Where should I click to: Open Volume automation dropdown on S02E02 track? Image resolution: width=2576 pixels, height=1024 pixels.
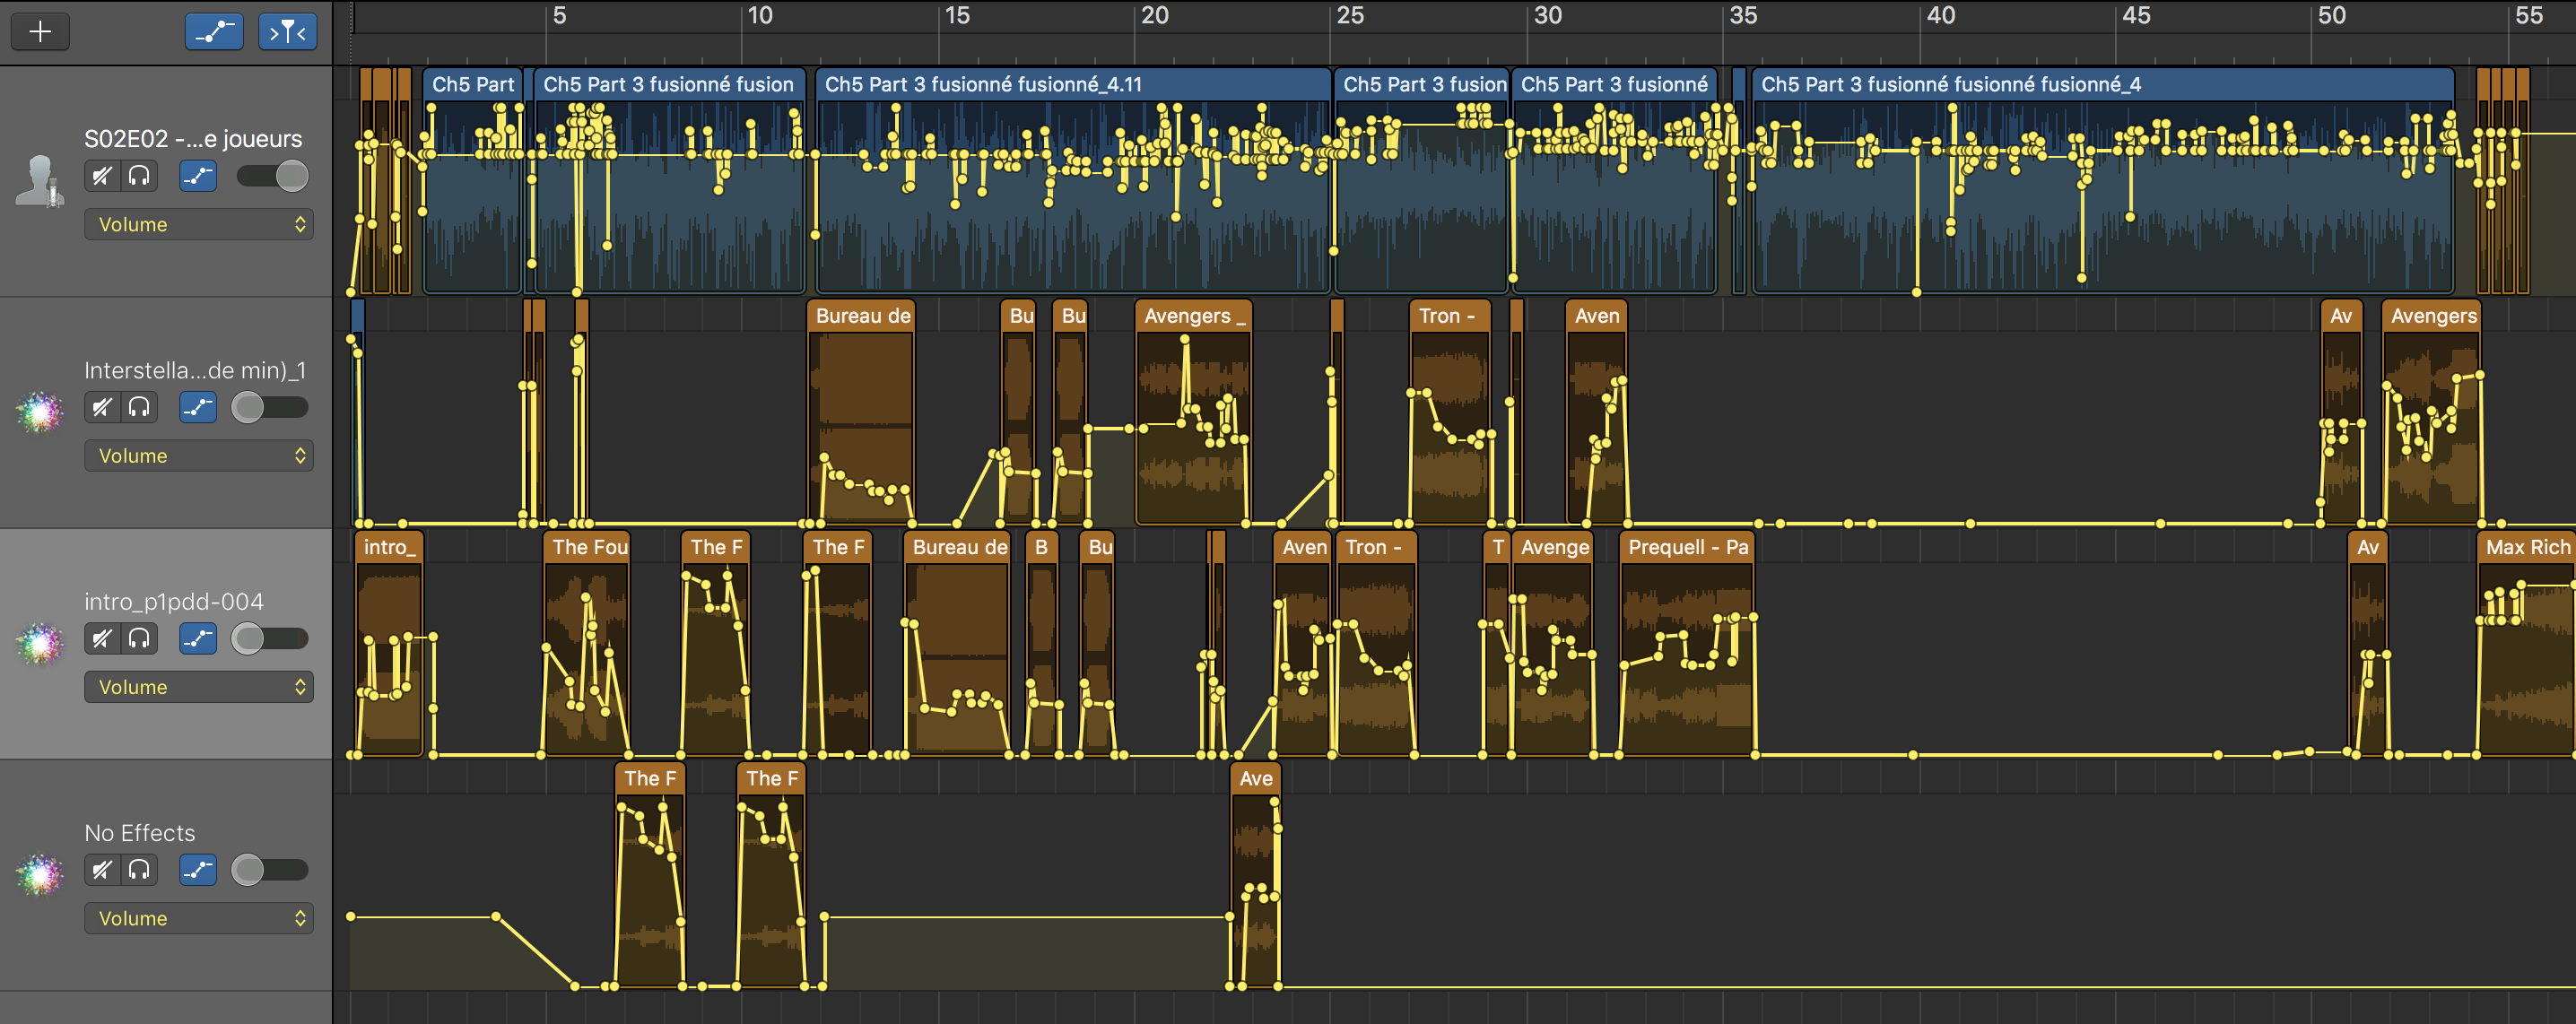pos(198,224)
